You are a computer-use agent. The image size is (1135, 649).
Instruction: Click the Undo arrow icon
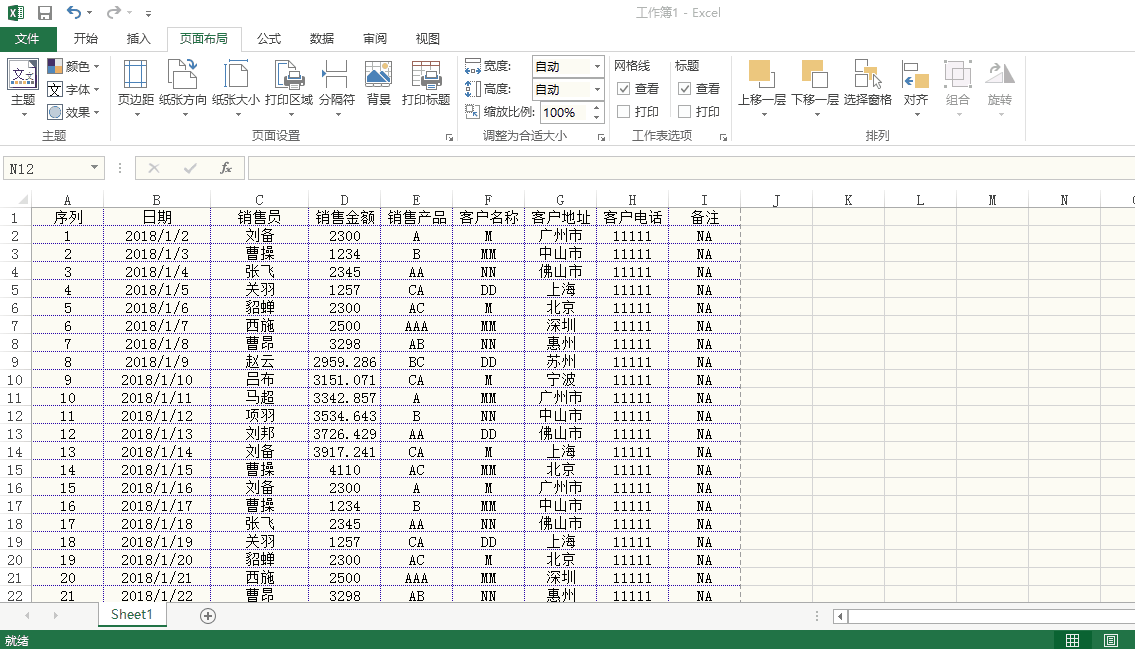click(x=74, y=12)
